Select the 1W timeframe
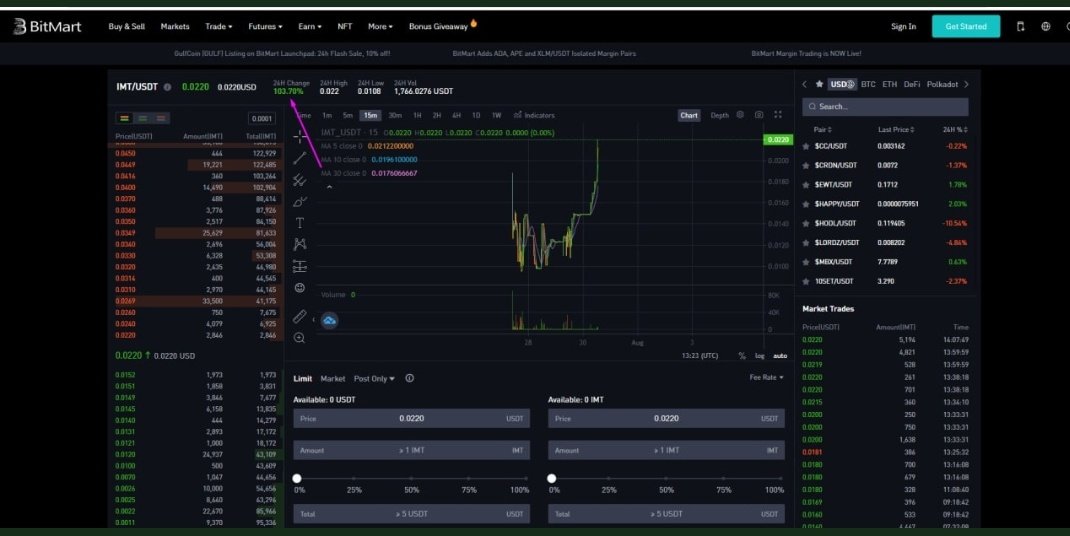The height and width of the screenshot is (536, 1070). pos(497,115)
